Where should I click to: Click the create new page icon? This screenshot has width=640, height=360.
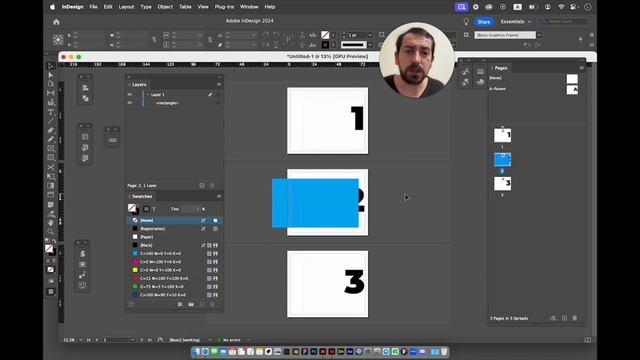[x=564, y=318]
